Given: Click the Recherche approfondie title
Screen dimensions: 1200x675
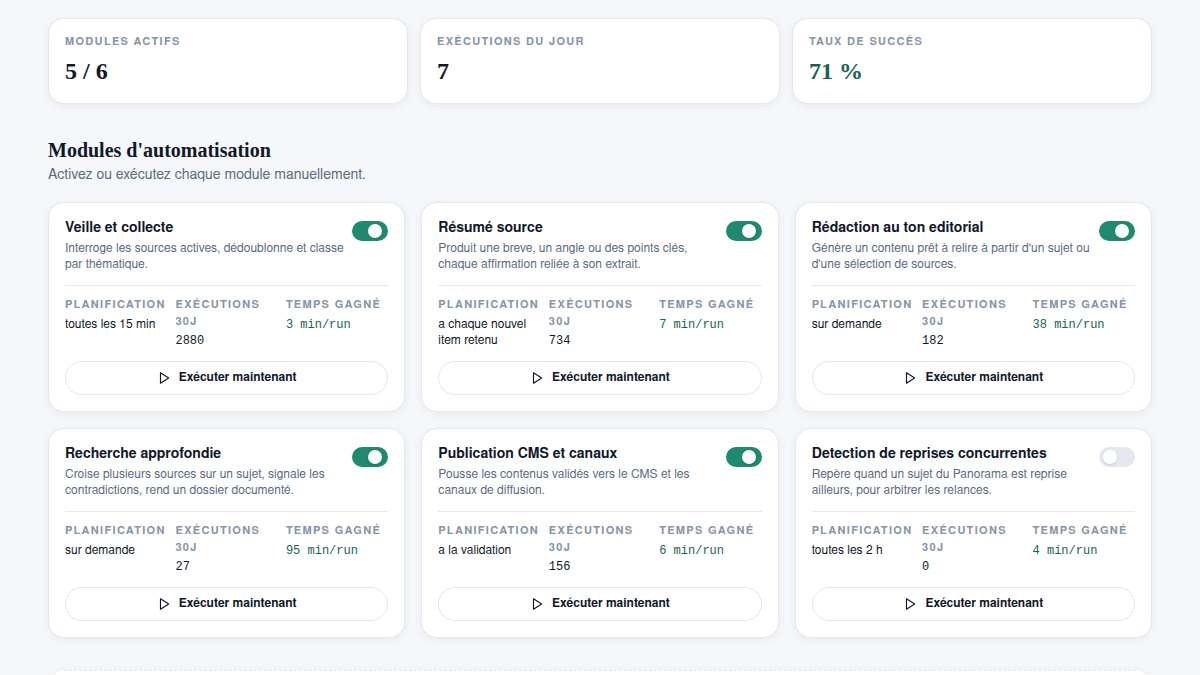Looking at the screenshot, I should click(143, 453).
